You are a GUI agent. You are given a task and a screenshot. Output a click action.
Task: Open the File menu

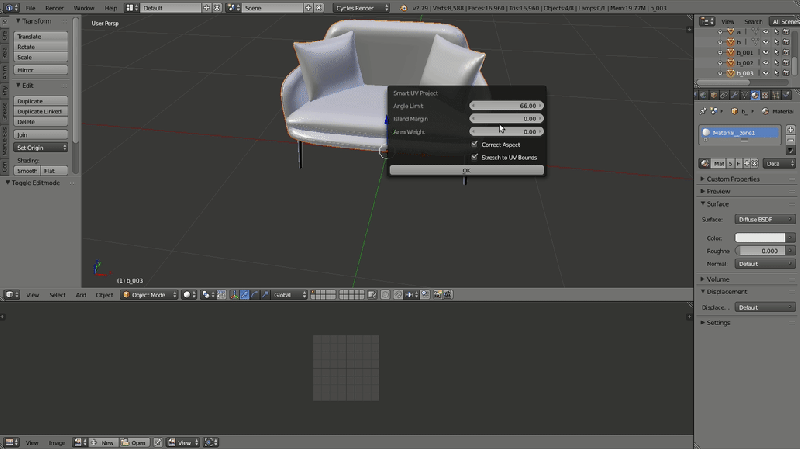(x=31, y=8)
